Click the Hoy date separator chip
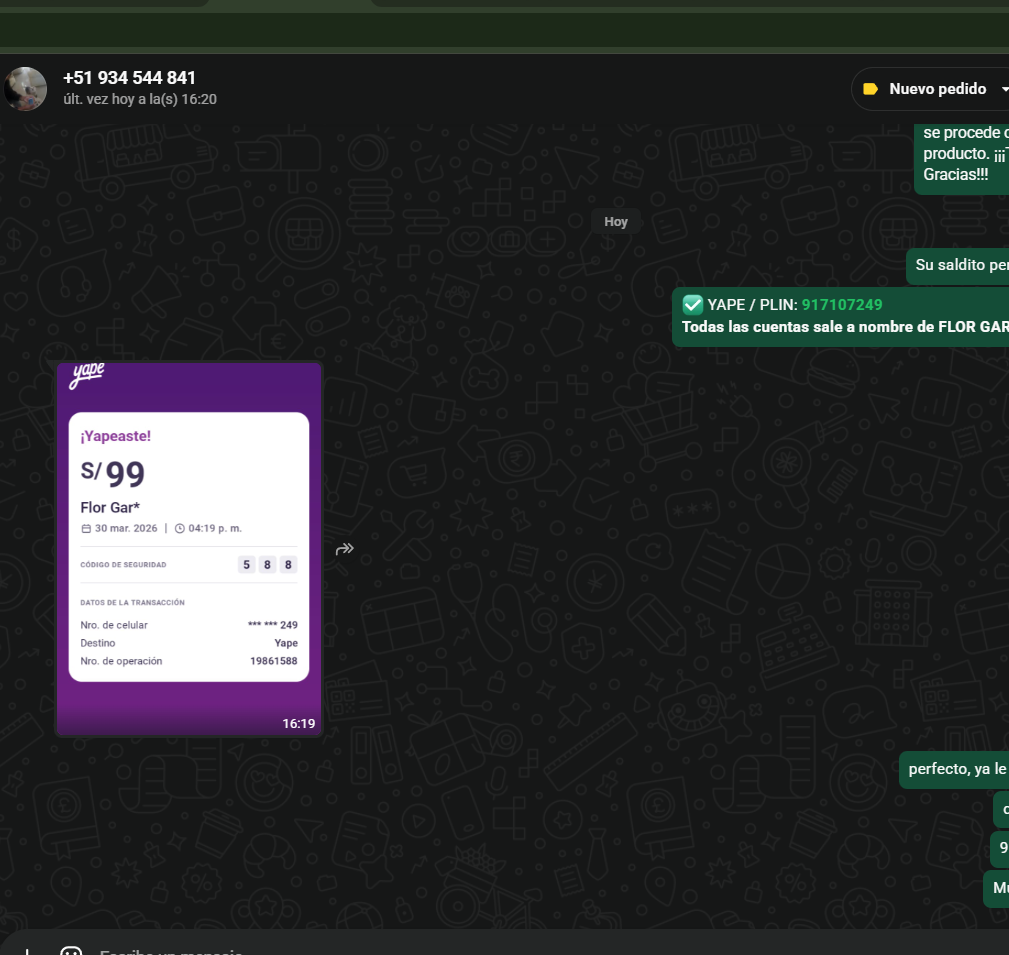 point(615,221)
